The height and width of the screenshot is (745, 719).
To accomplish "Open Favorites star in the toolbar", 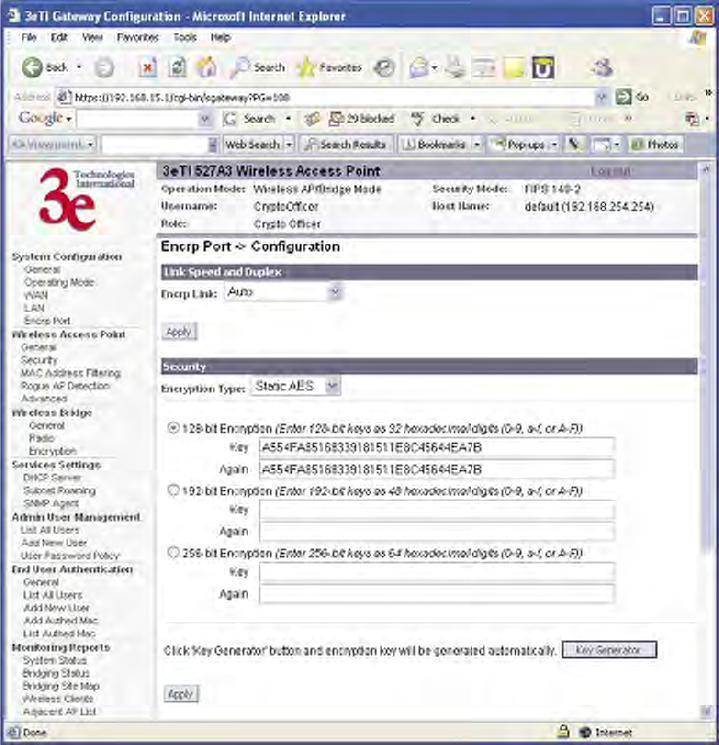I will [x=329, y=67].
